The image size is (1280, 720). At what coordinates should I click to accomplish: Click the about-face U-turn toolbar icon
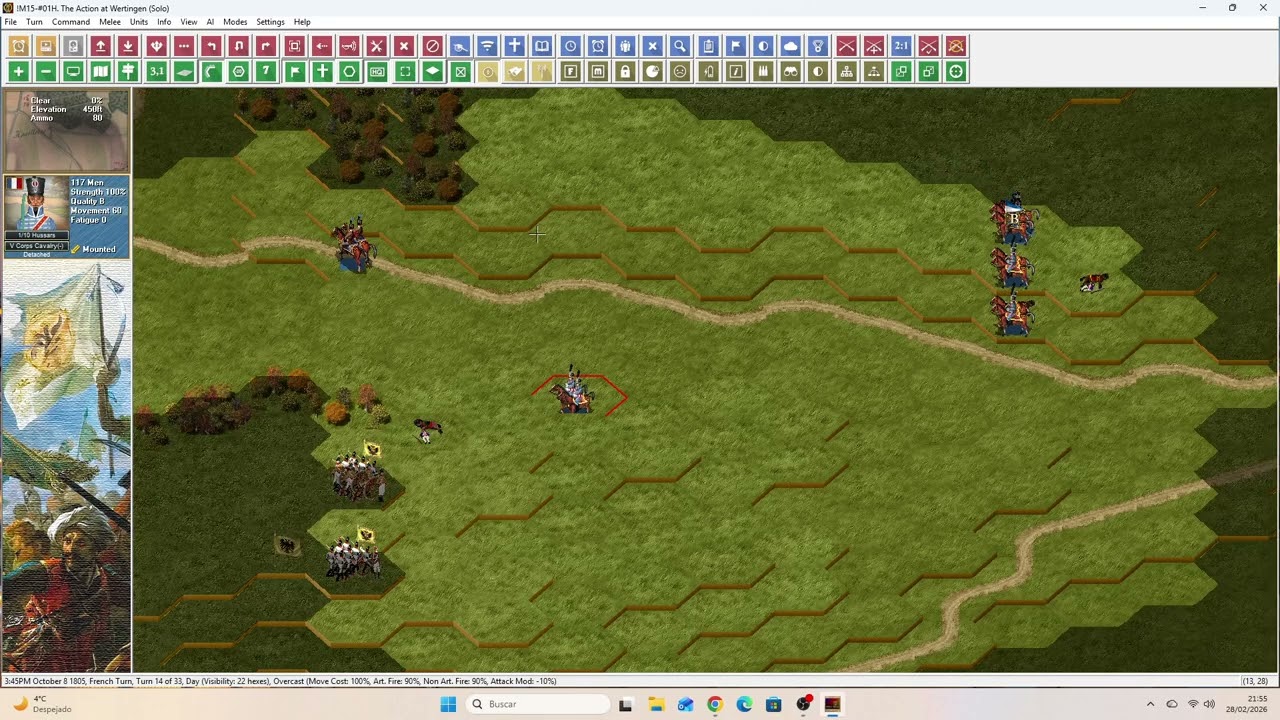click(238, 46)
